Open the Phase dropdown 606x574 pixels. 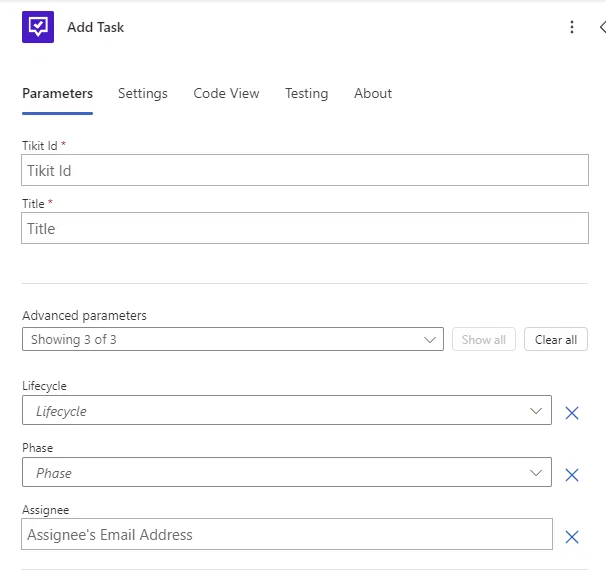coord(287,472)
